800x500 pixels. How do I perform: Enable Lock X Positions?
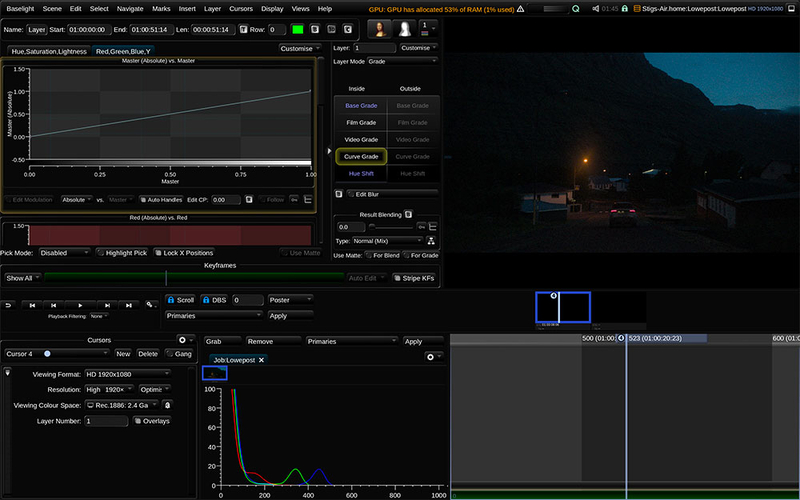182,253
